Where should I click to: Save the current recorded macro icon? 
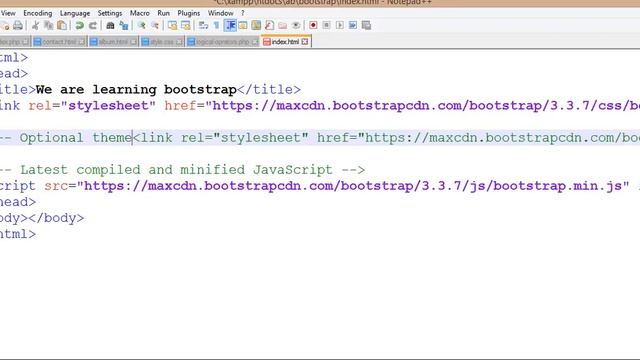(x=367, y=25)
